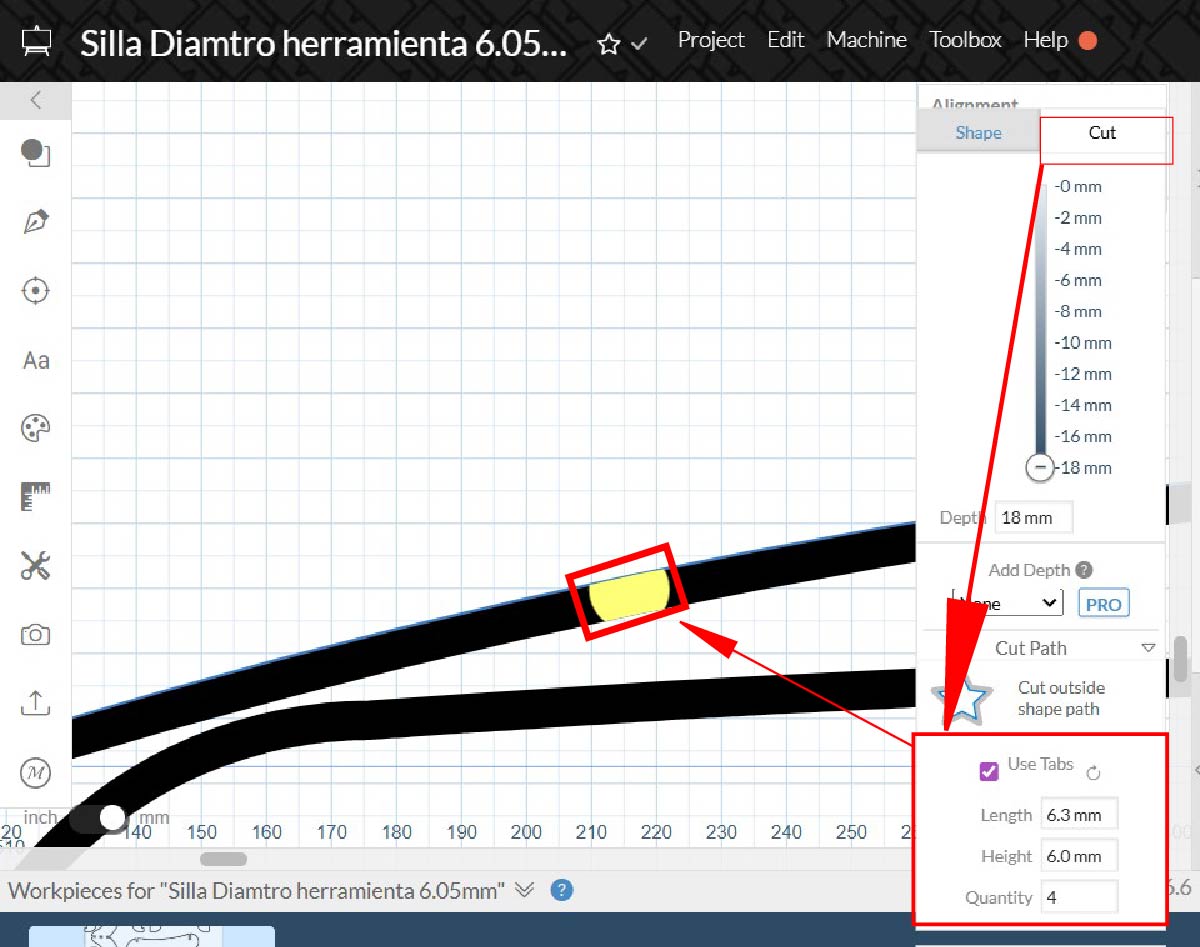Viewport: 1200px width, 947px height.
Task: Uncheck the Use Tabs checkbox
Action: tap(989, 771)
